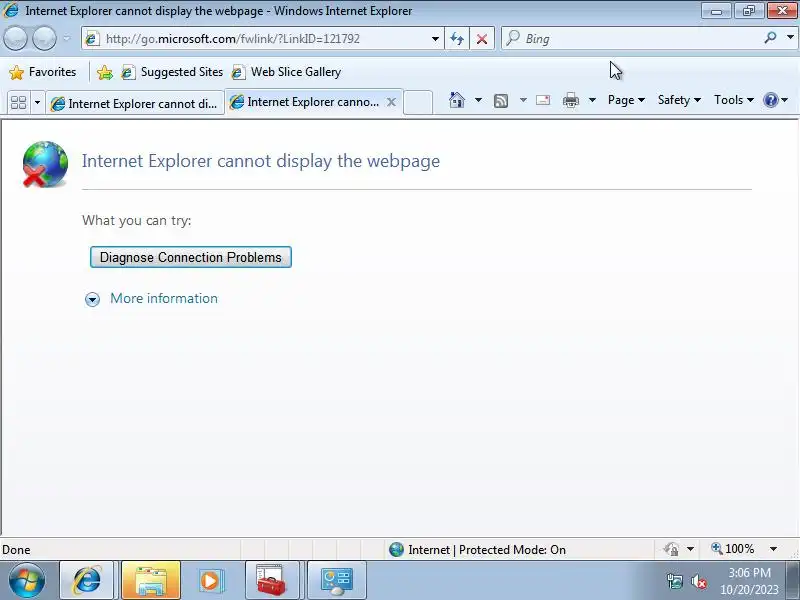Open search provider dropdown arrow

tap(790, 37)
